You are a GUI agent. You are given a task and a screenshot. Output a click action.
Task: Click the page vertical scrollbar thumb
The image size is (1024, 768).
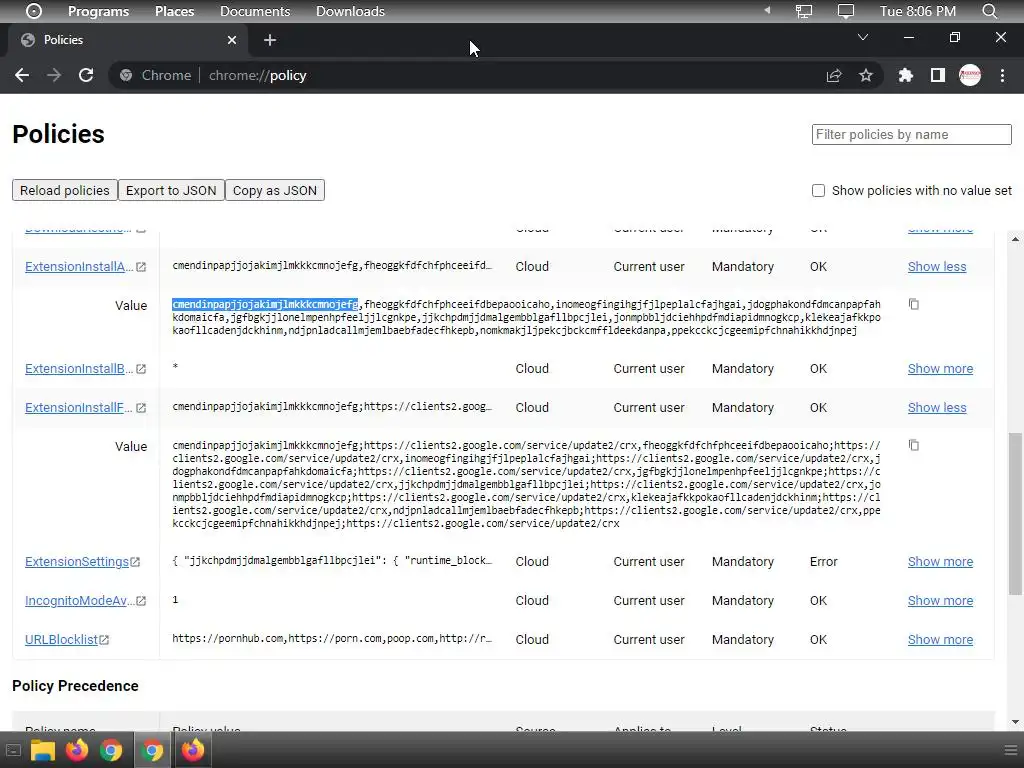tap(1016, 513)
